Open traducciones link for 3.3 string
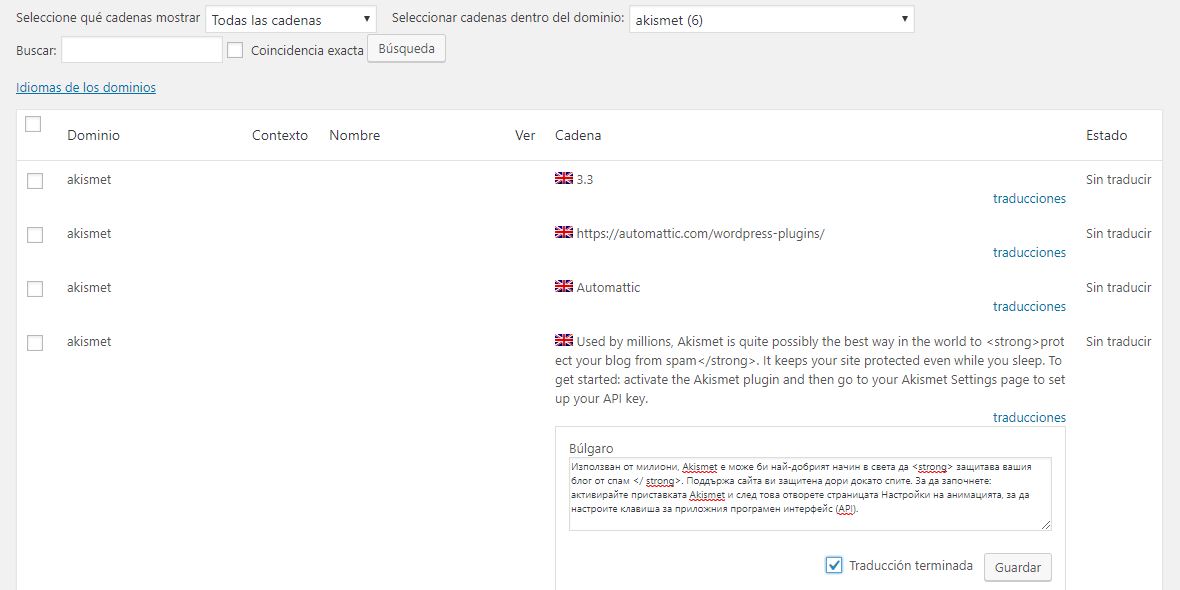The image size is (1180, 590). 1029,199
